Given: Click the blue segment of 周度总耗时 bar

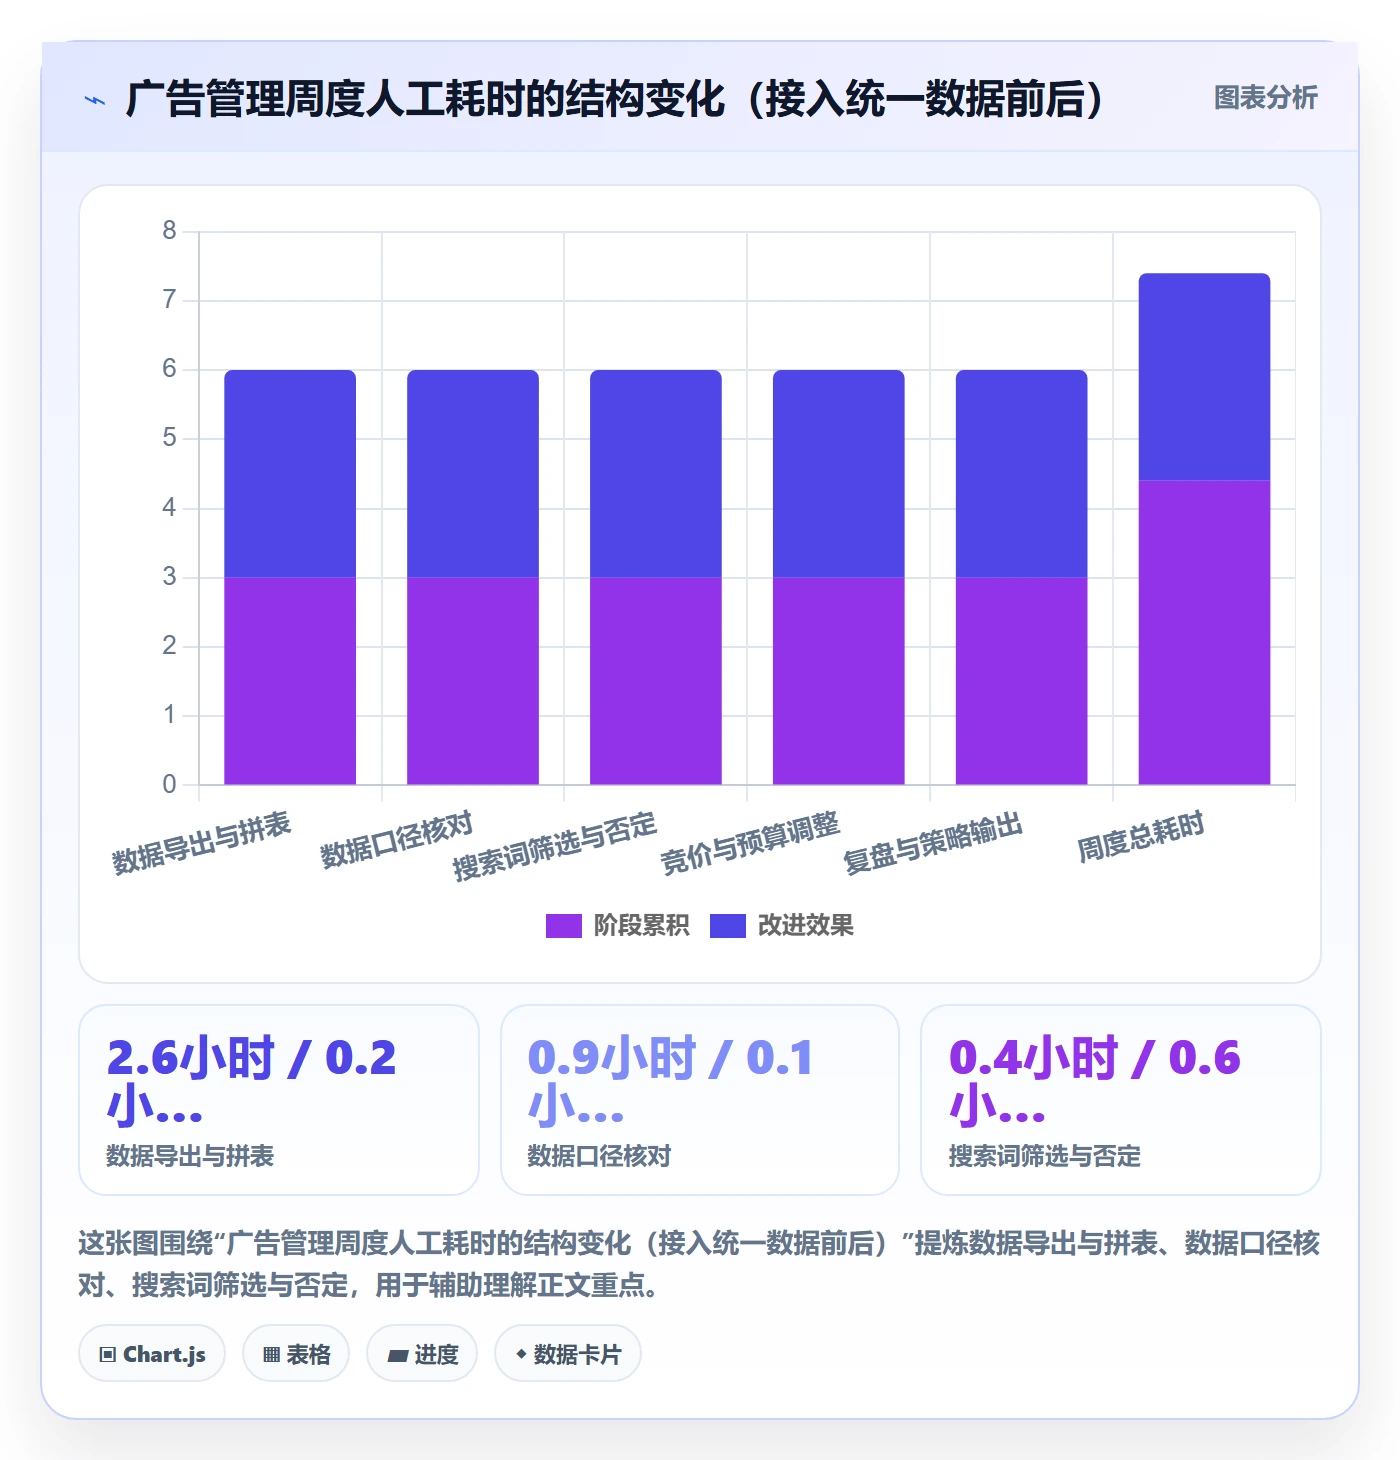Looking at the screenshot, I should pyautogui.click(x=1205, y=377).
